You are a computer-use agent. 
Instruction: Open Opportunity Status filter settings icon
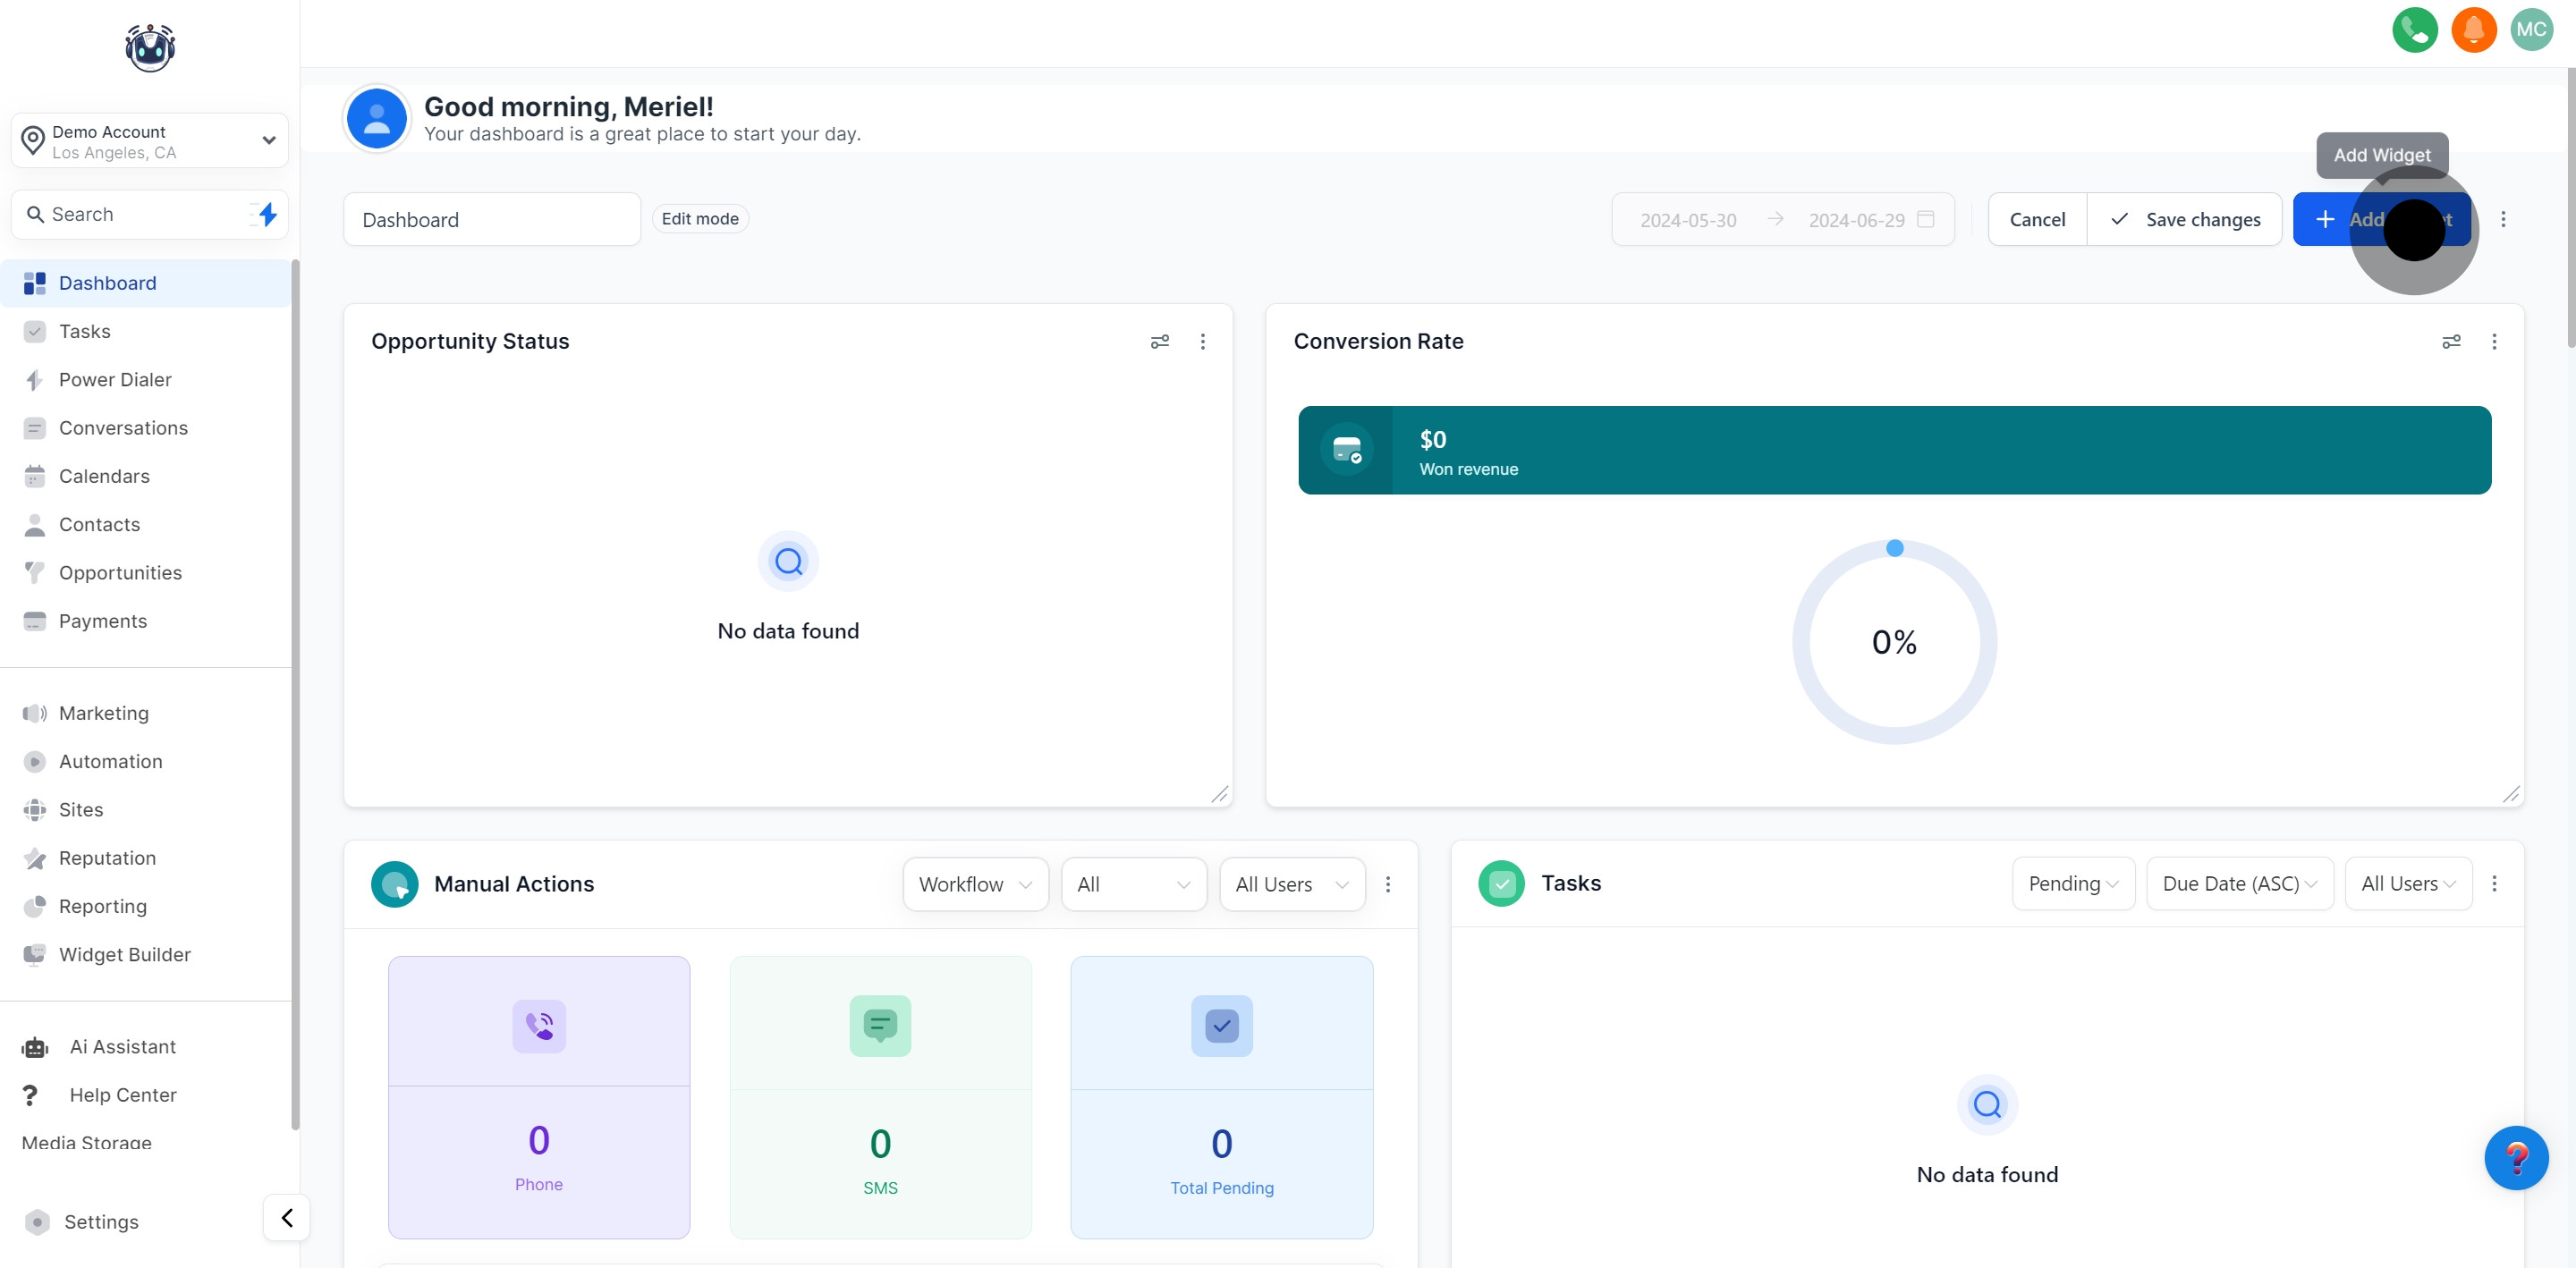[1159, 342]
